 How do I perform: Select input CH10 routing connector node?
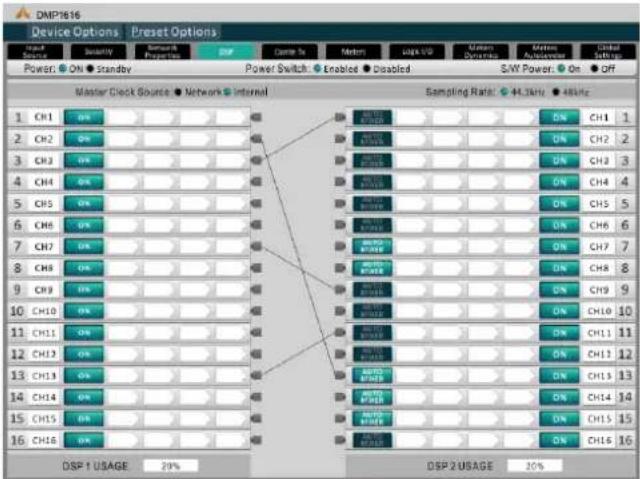[x=256, y=311]
